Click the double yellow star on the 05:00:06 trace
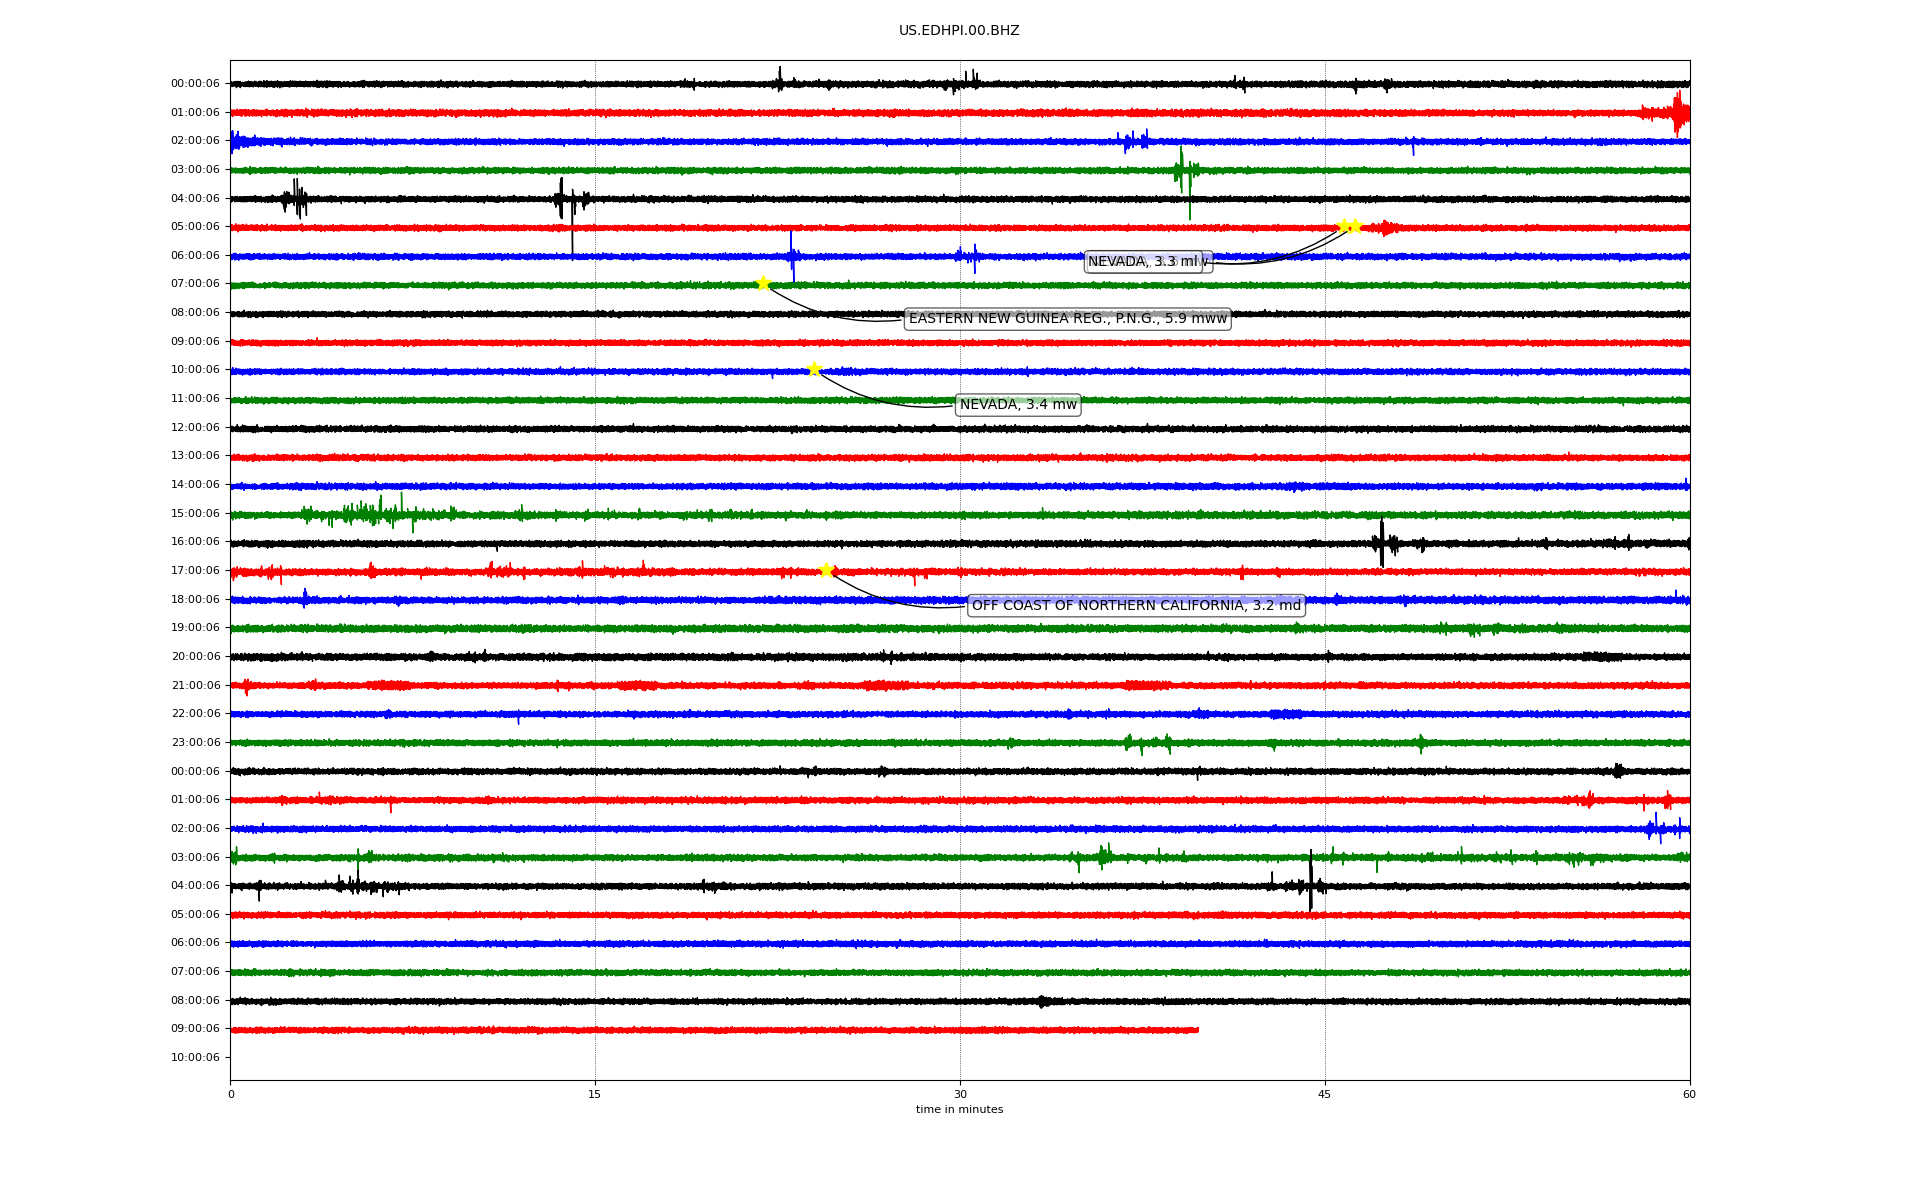 (1349, 226)
